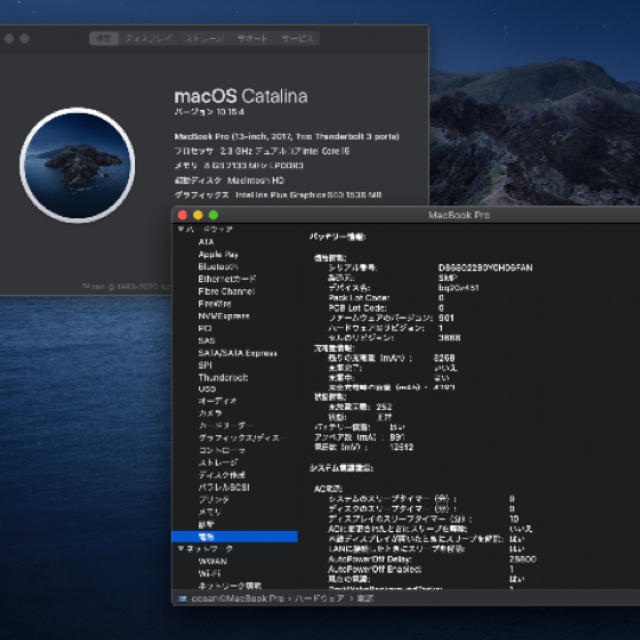Select ATA in the hardware list
The image size is (640, 640).
206,242
